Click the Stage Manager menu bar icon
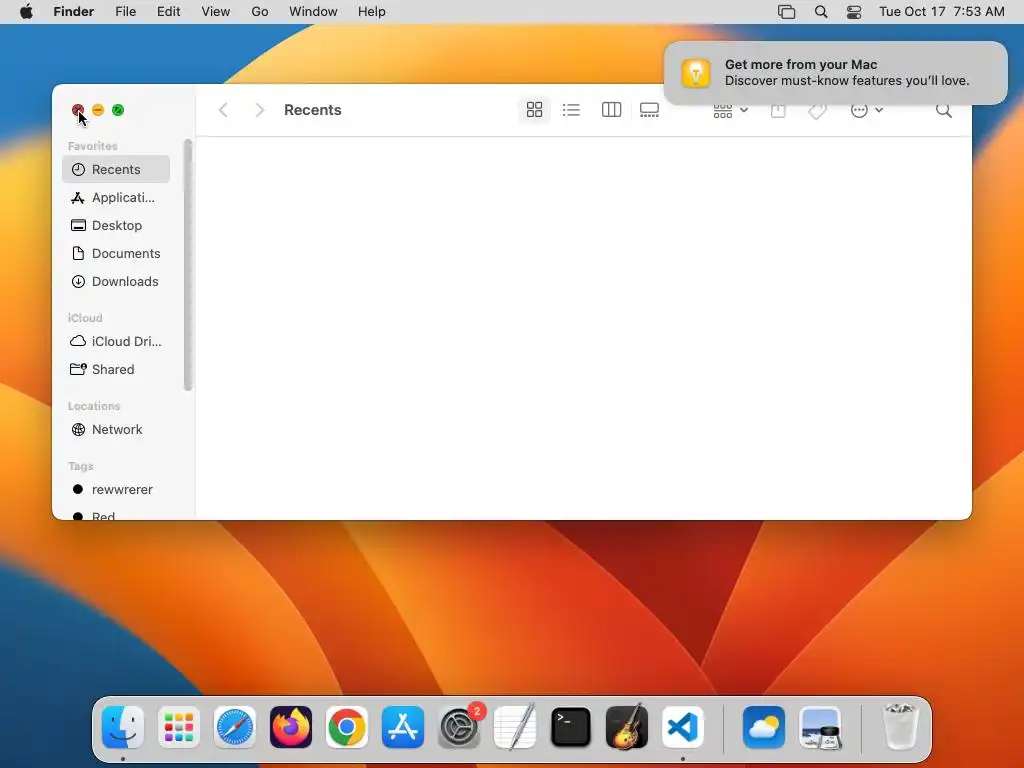The height and width of the screenshot is (768, 1024). pos(786,12)
